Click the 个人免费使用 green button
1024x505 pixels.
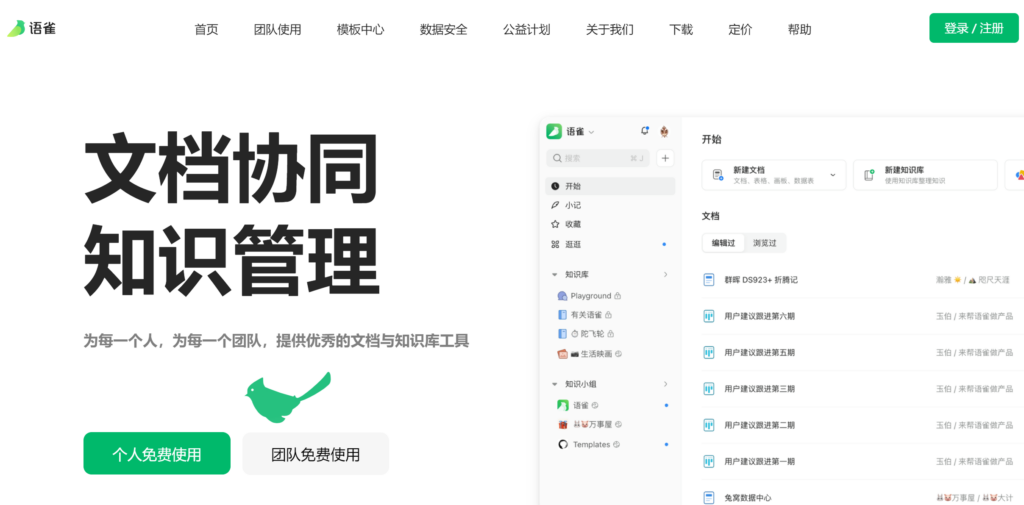pyautogui.click(x=157, y=454)
